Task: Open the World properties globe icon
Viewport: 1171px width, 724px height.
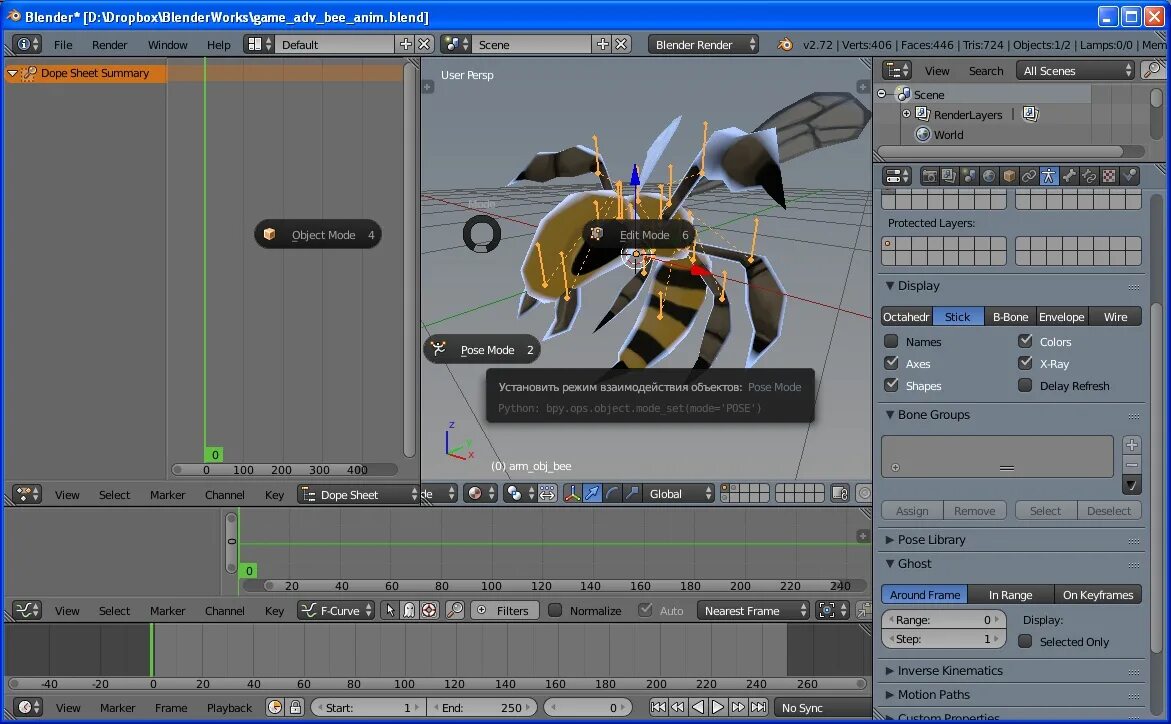Action: pyautogui.click(x=989, y=176)
